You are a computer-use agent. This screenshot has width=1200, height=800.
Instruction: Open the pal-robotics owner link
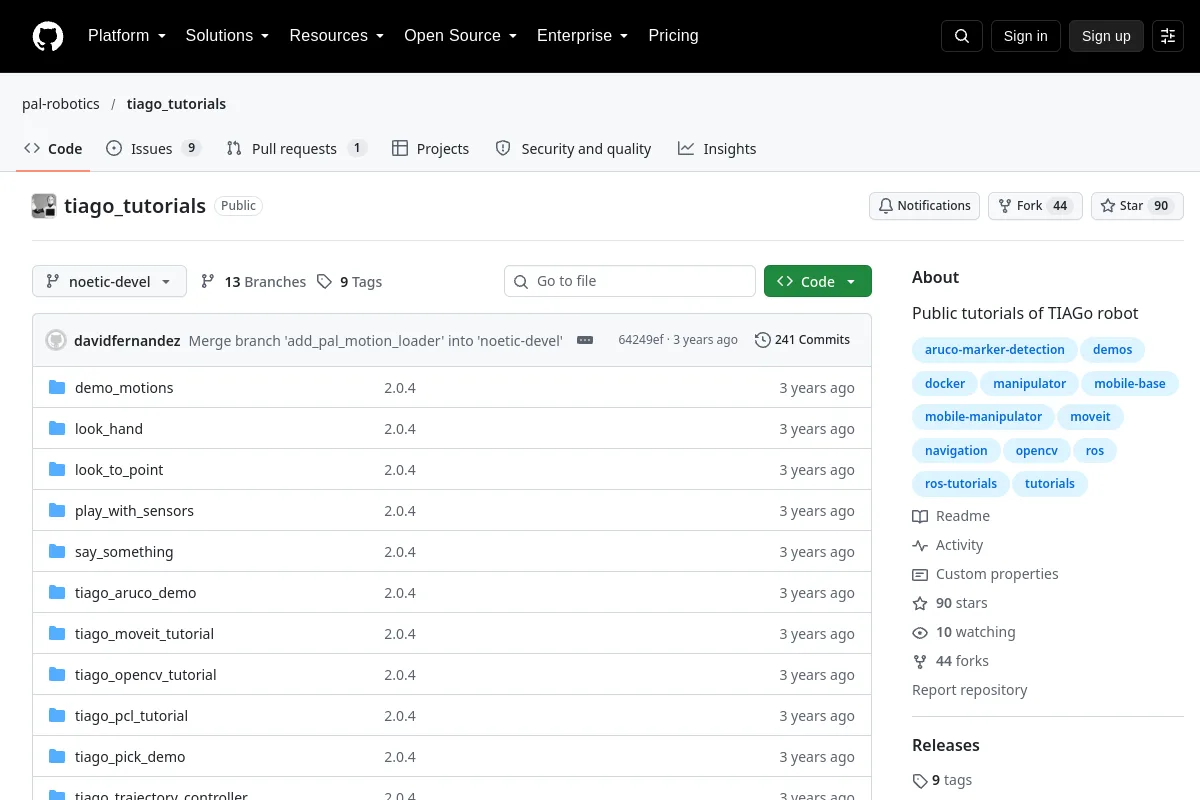pyautogui.click(x=61, y=104)
